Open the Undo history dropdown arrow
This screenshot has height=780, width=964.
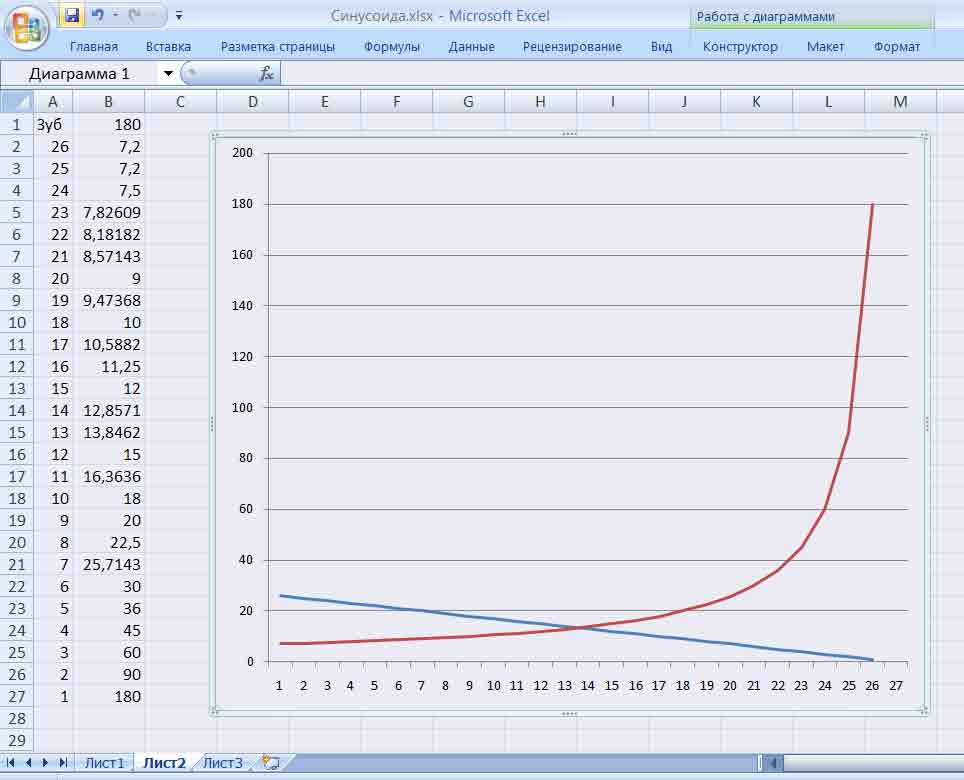coord(114,16)
